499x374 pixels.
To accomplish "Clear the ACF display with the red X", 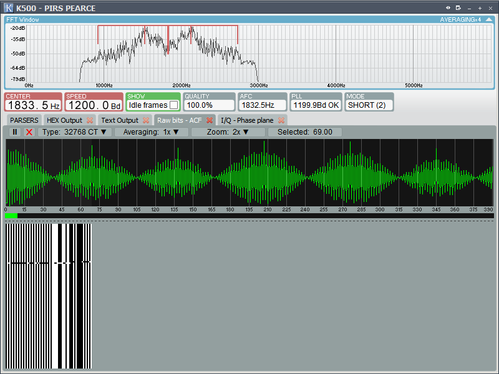I will pos(29,132).
